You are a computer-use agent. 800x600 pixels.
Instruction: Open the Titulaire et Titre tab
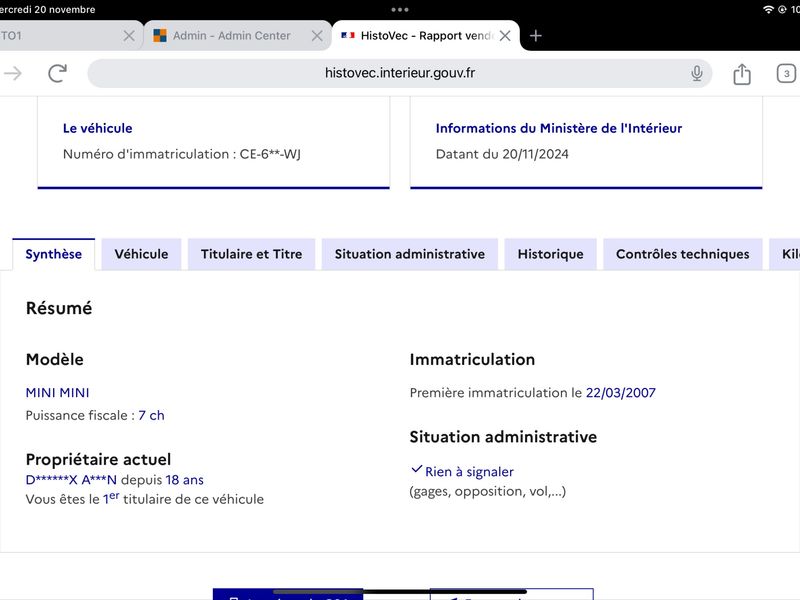pyautogui.click(x=252, y=254)
